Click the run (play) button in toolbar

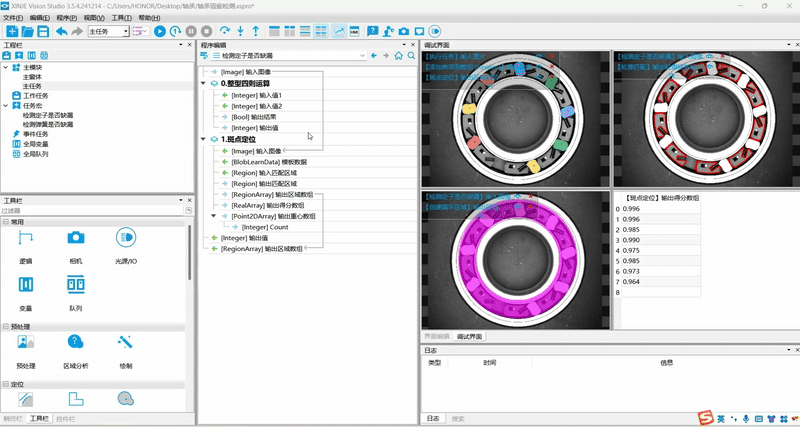160,31
